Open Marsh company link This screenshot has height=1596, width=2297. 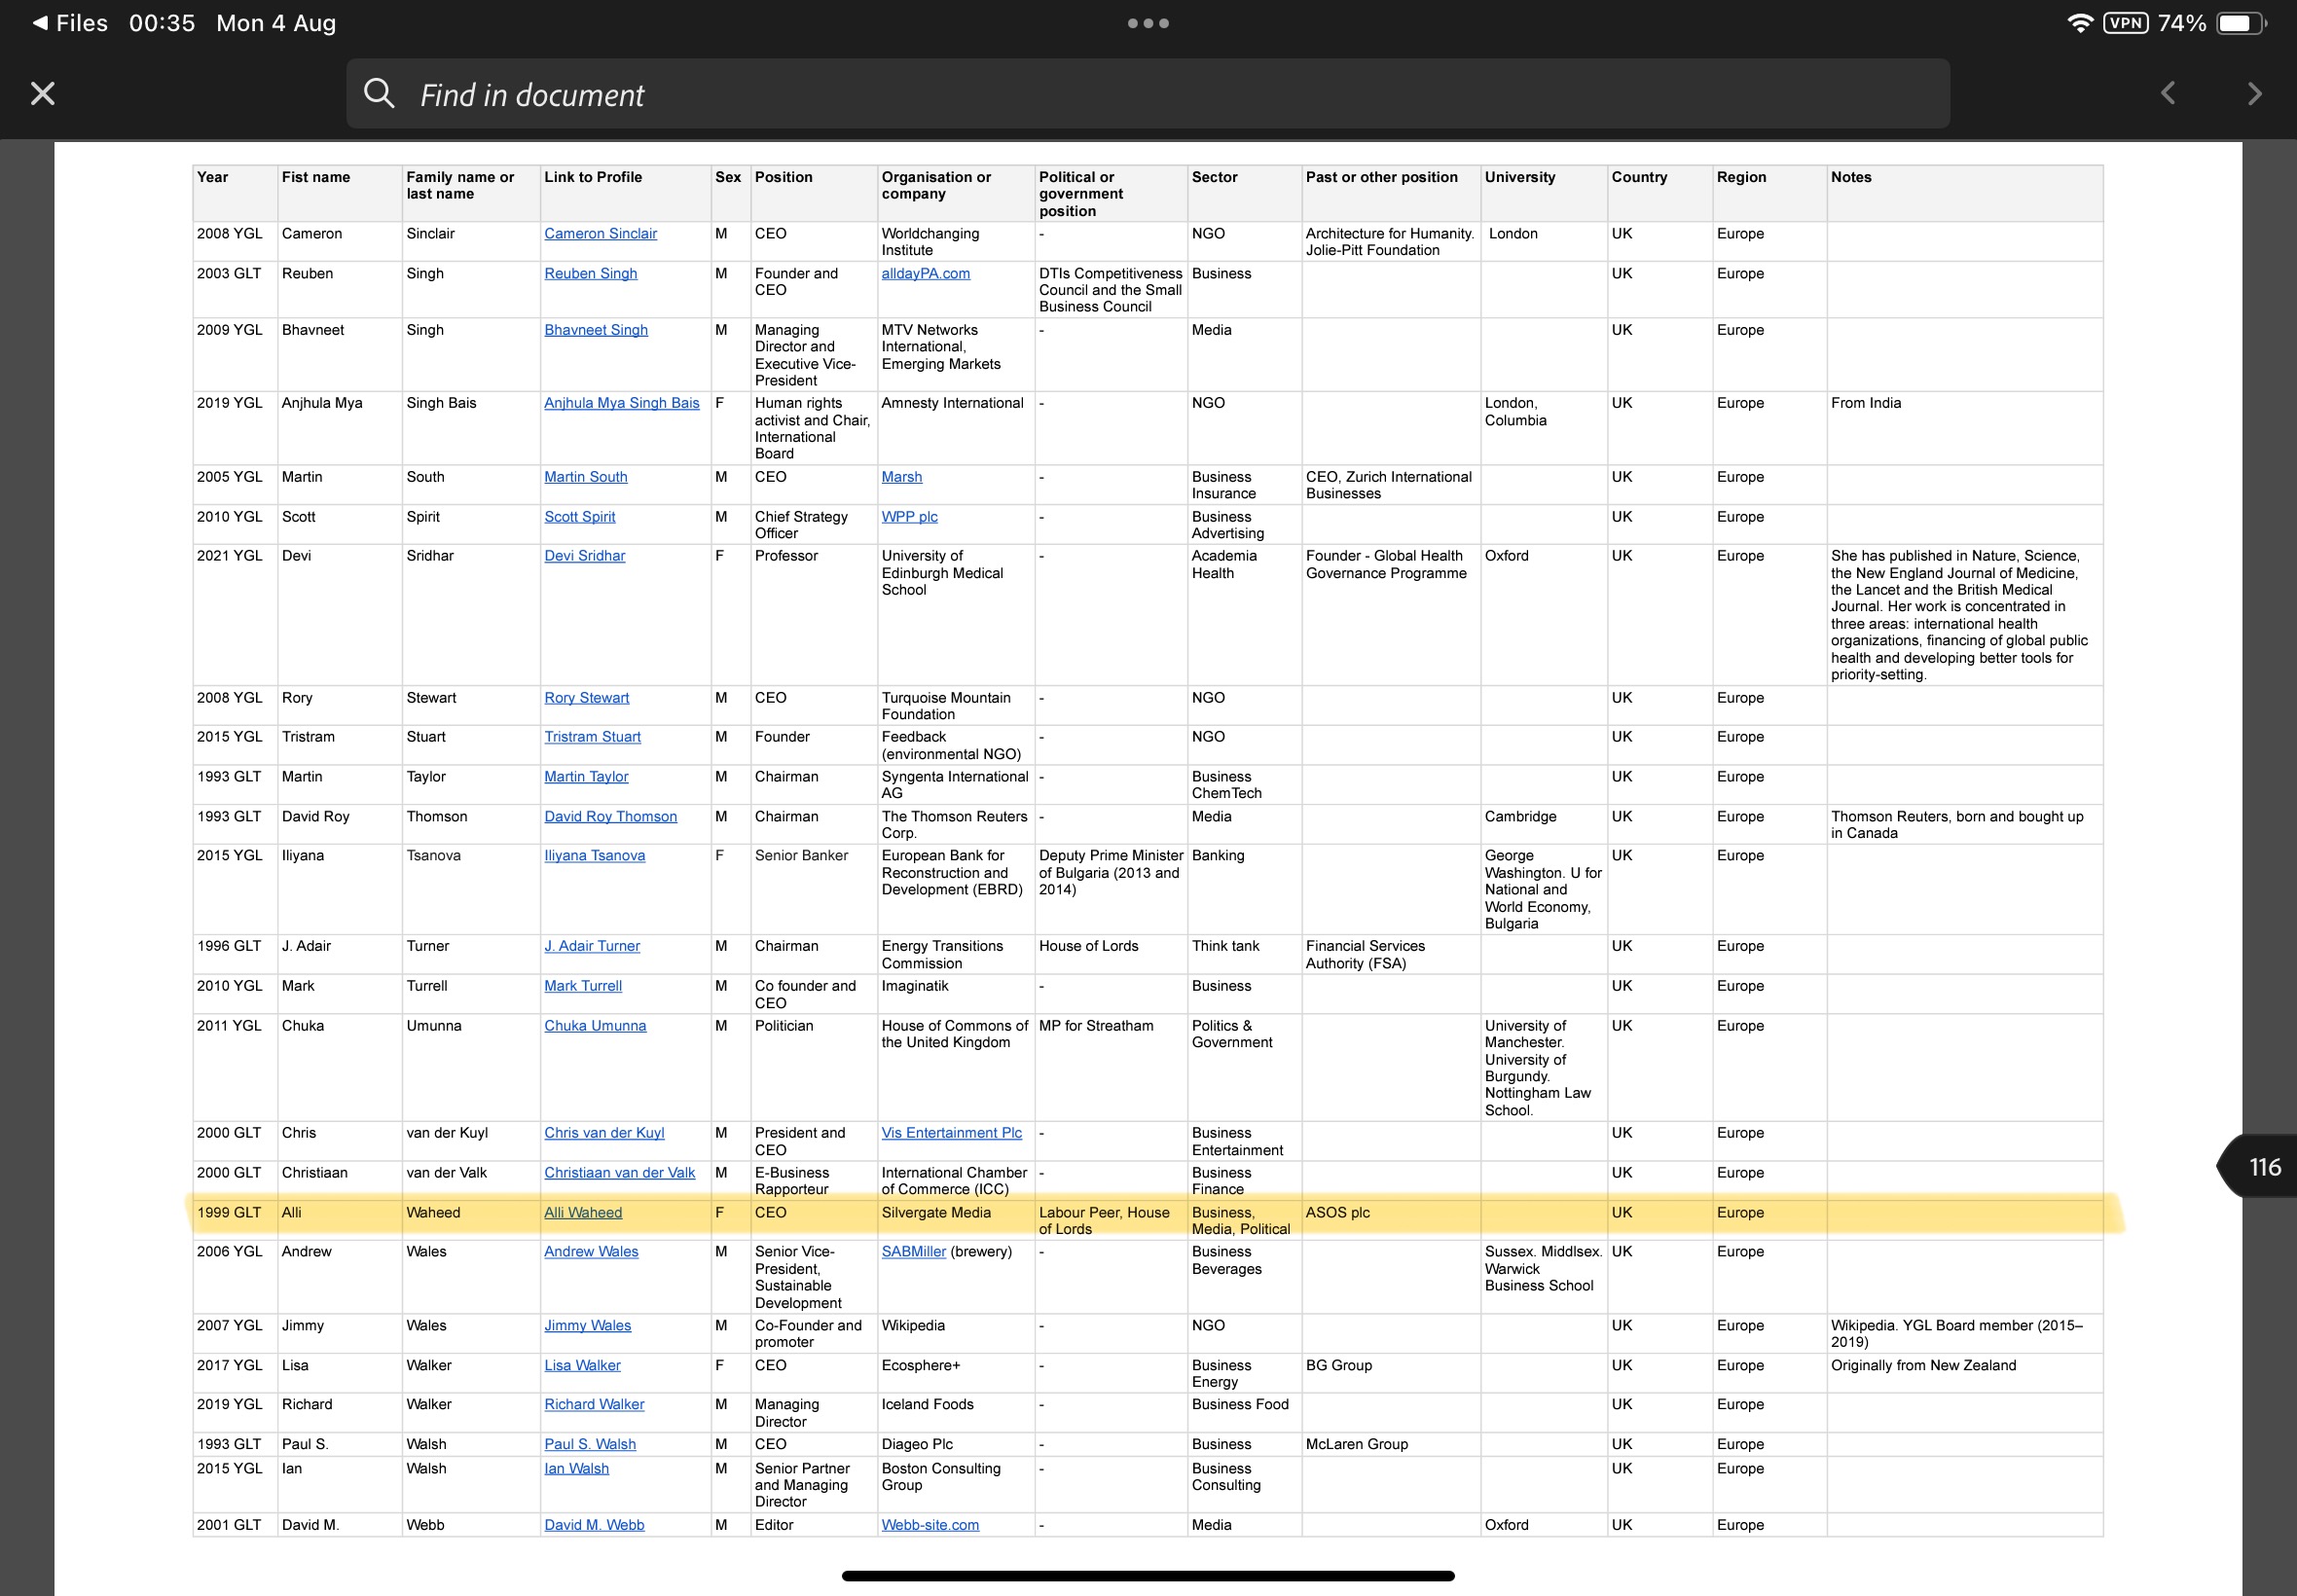pos(901,477)
